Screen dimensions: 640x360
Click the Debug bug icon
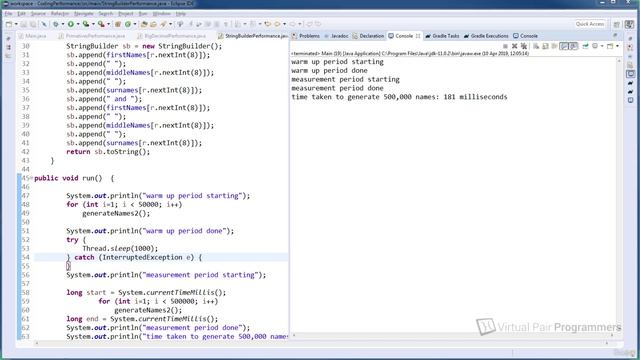pos(56,24)
